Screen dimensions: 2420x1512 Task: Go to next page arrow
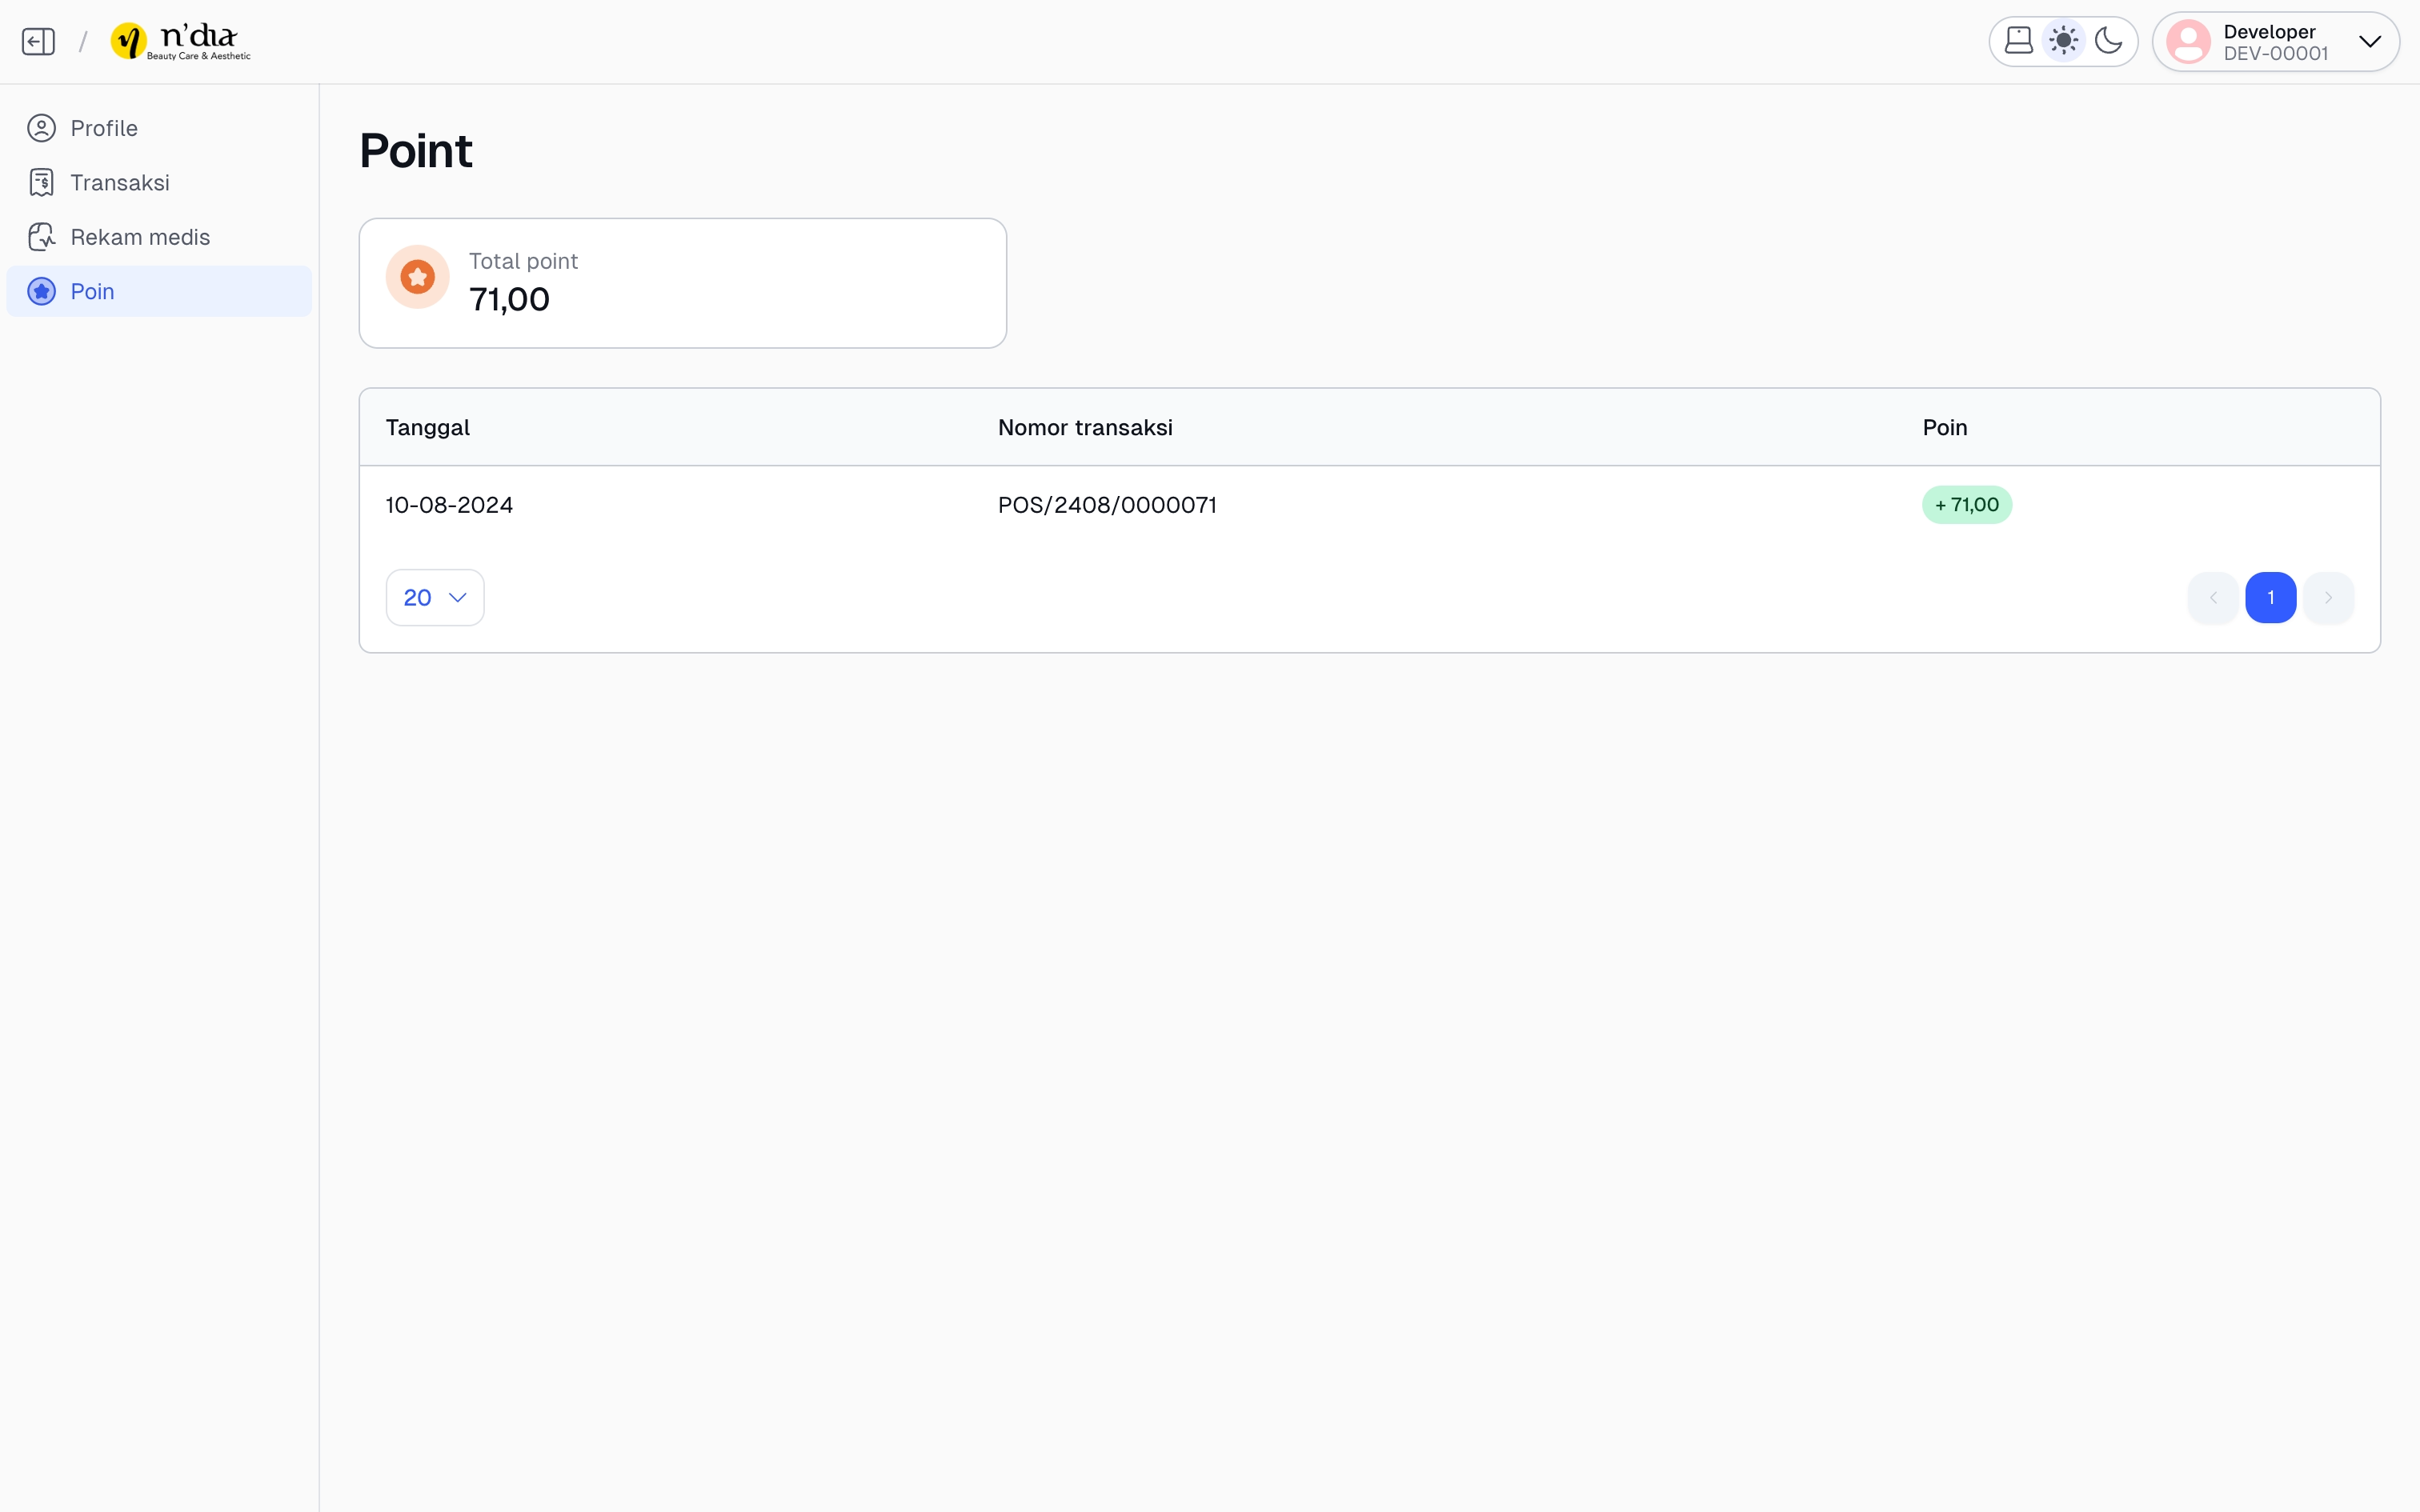click(x=2328, y=598)
